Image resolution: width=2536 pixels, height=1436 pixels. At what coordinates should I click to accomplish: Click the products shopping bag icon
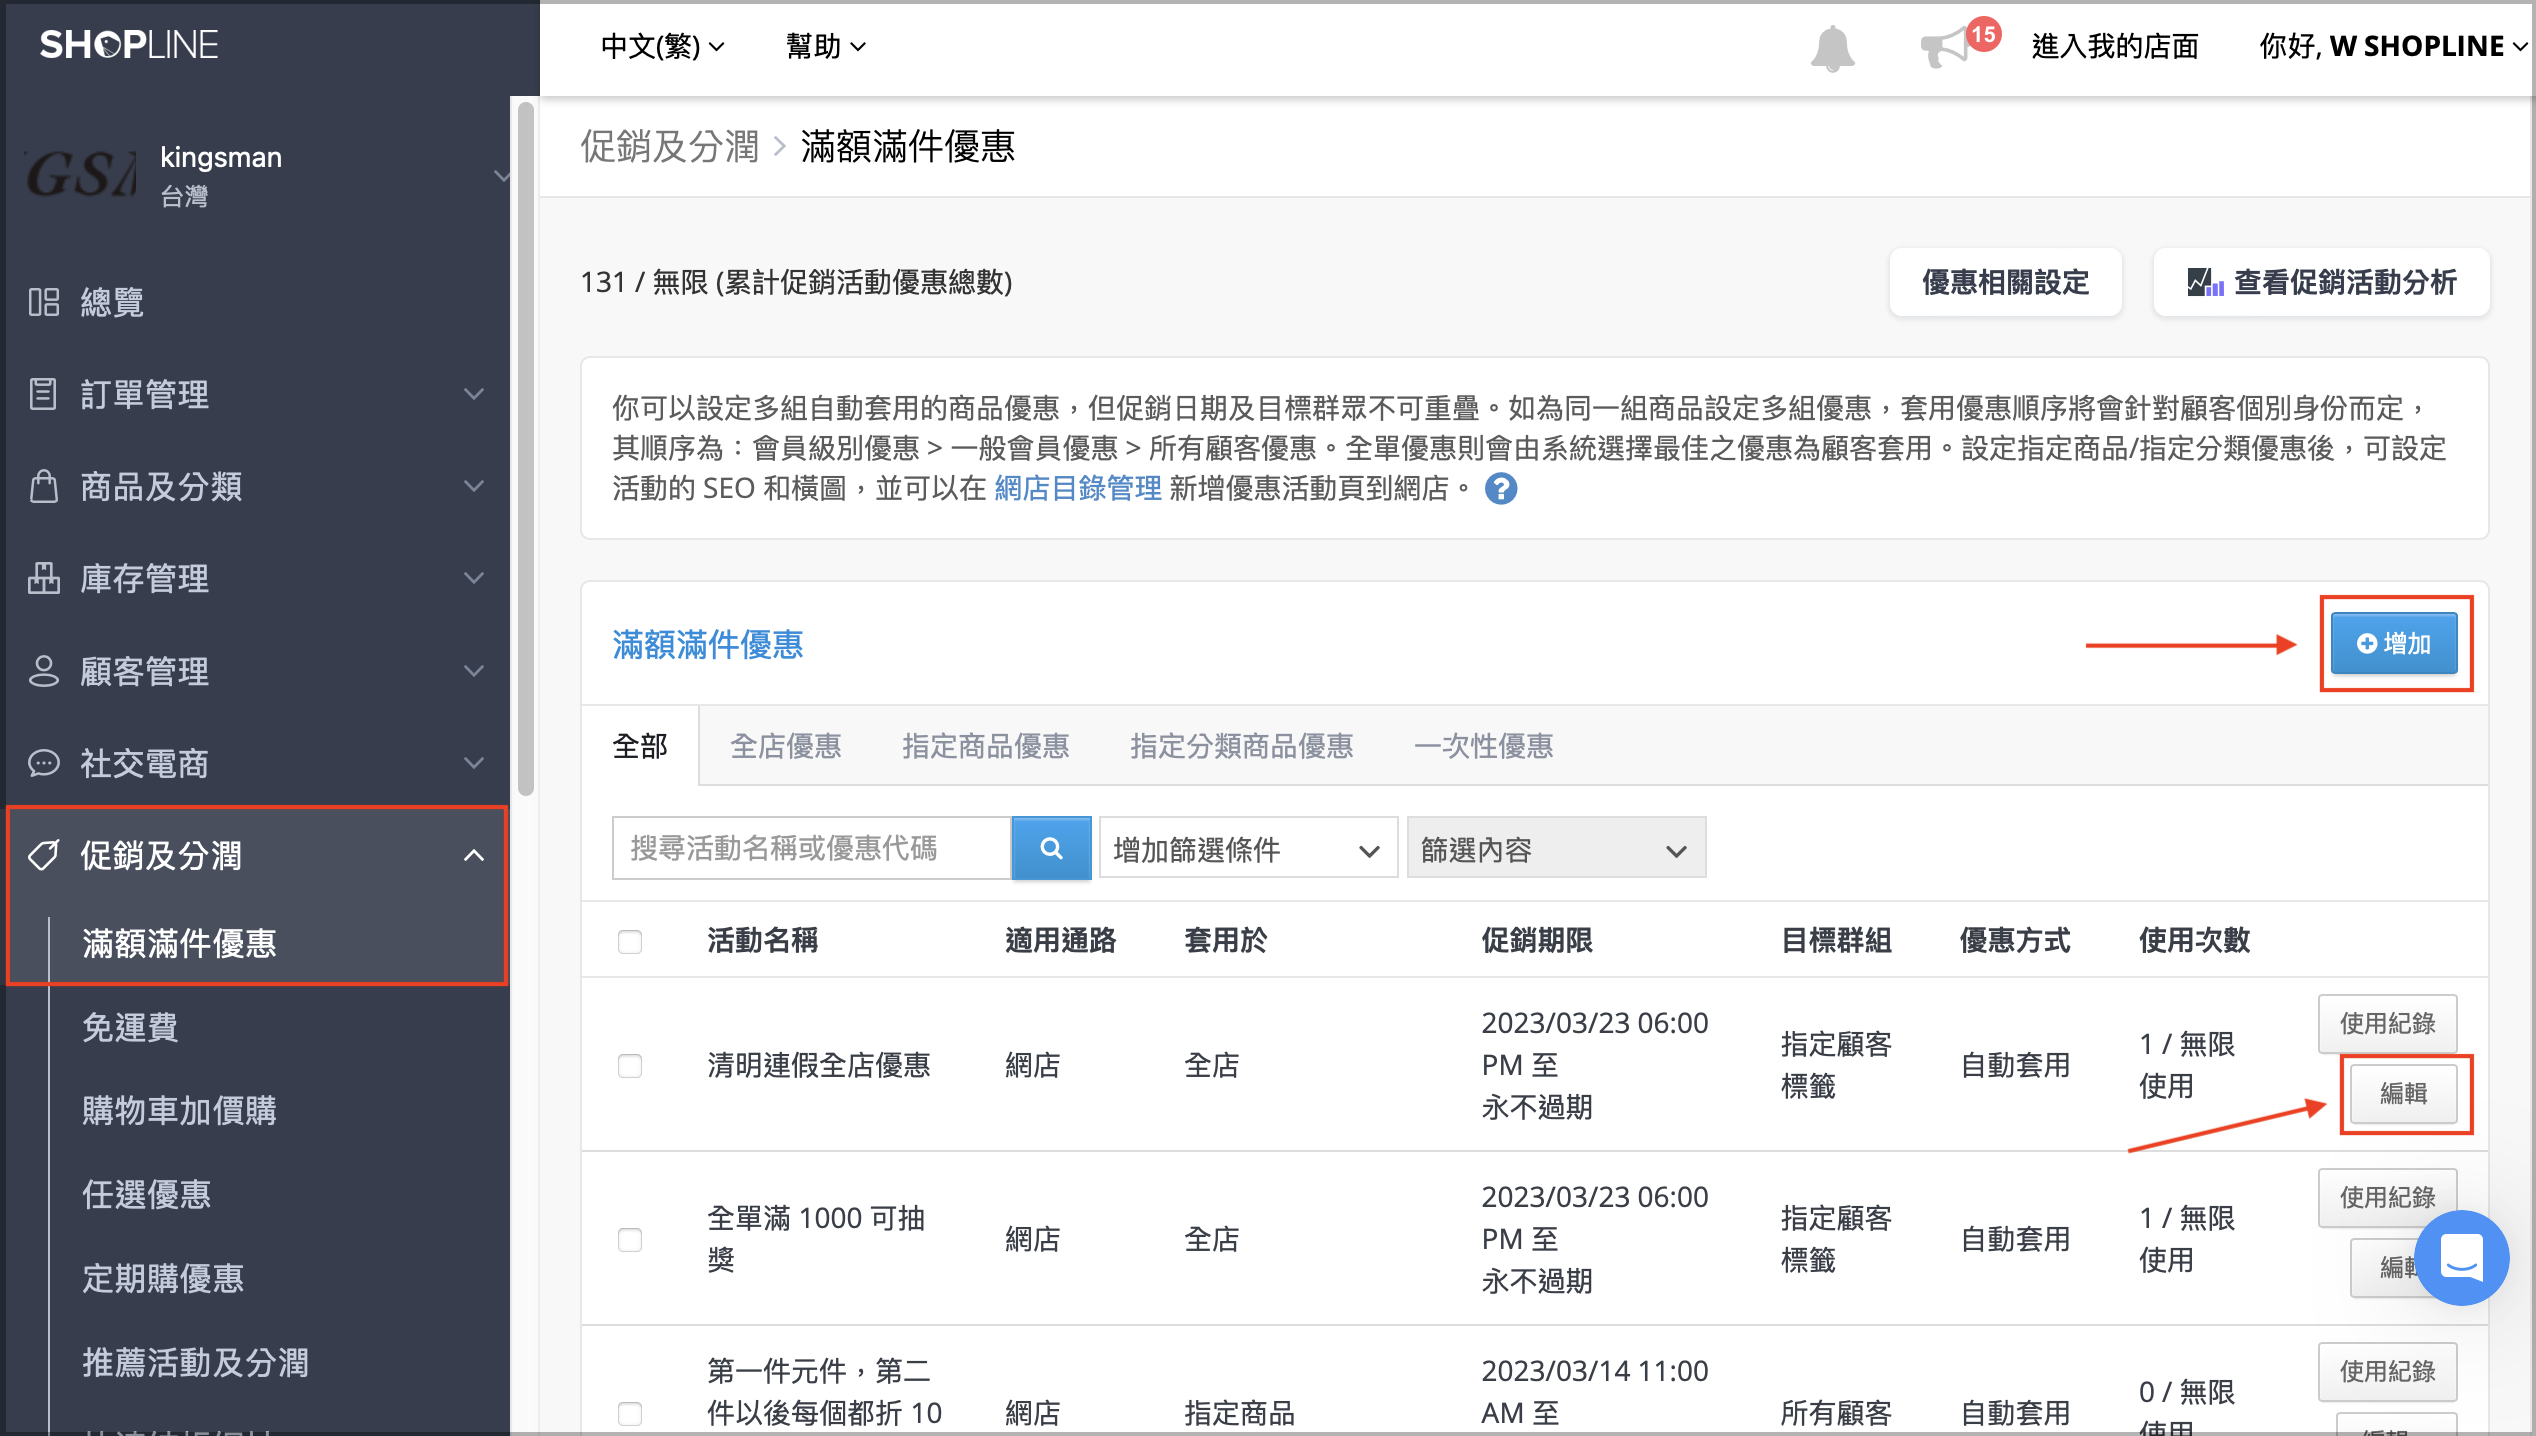[44, 487]
